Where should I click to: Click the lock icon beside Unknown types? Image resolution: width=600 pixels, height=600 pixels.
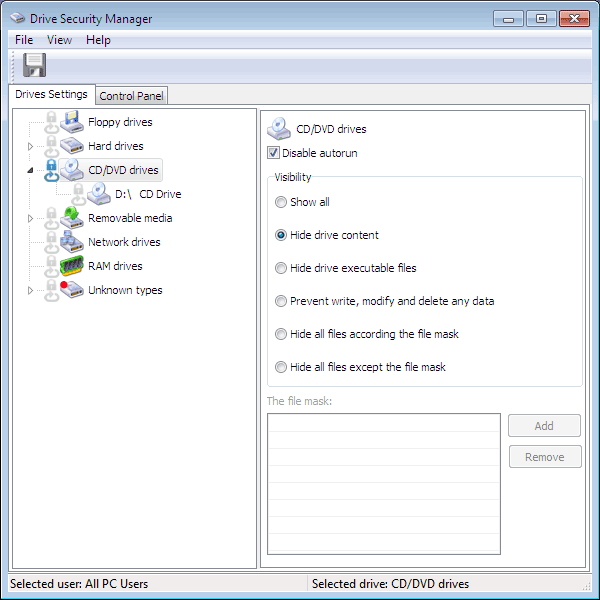[x=51, y=290]
